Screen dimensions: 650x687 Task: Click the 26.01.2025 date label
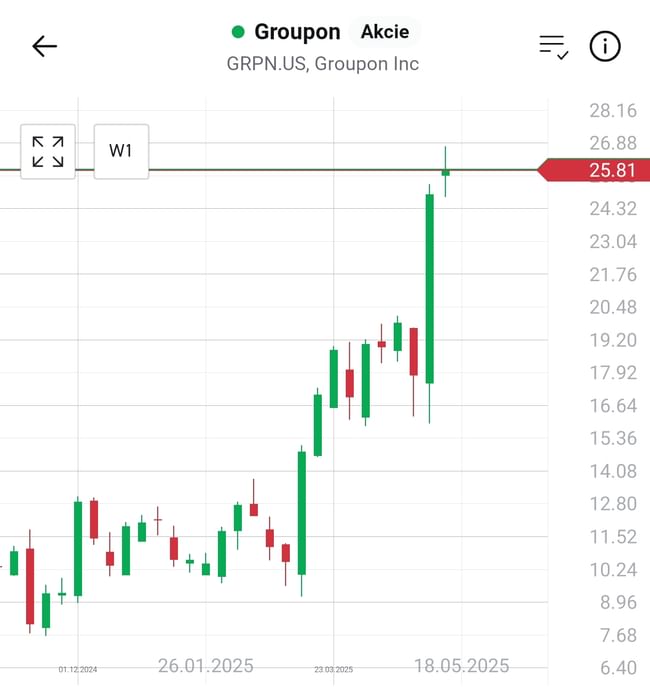[206, 666]
